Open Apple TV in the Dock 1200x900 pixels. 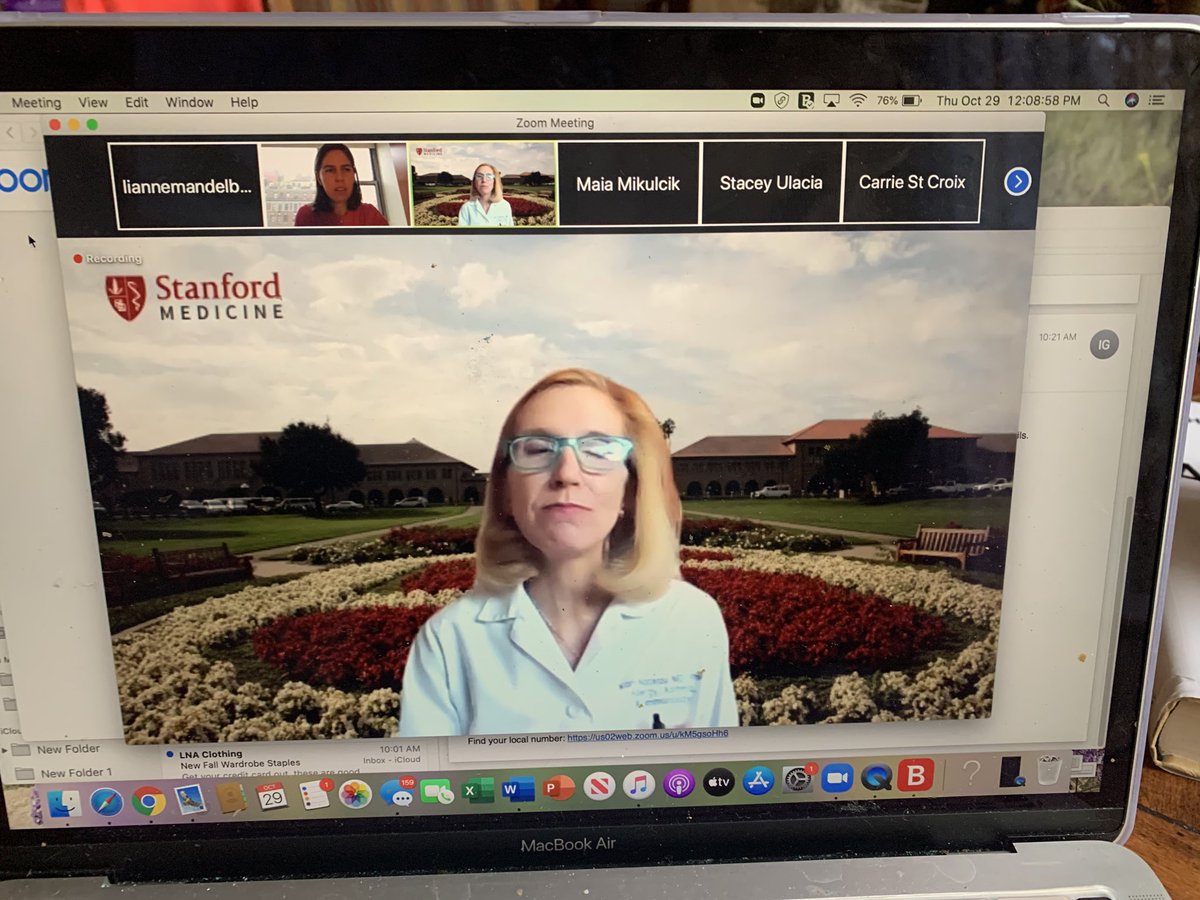coord(719,782)
